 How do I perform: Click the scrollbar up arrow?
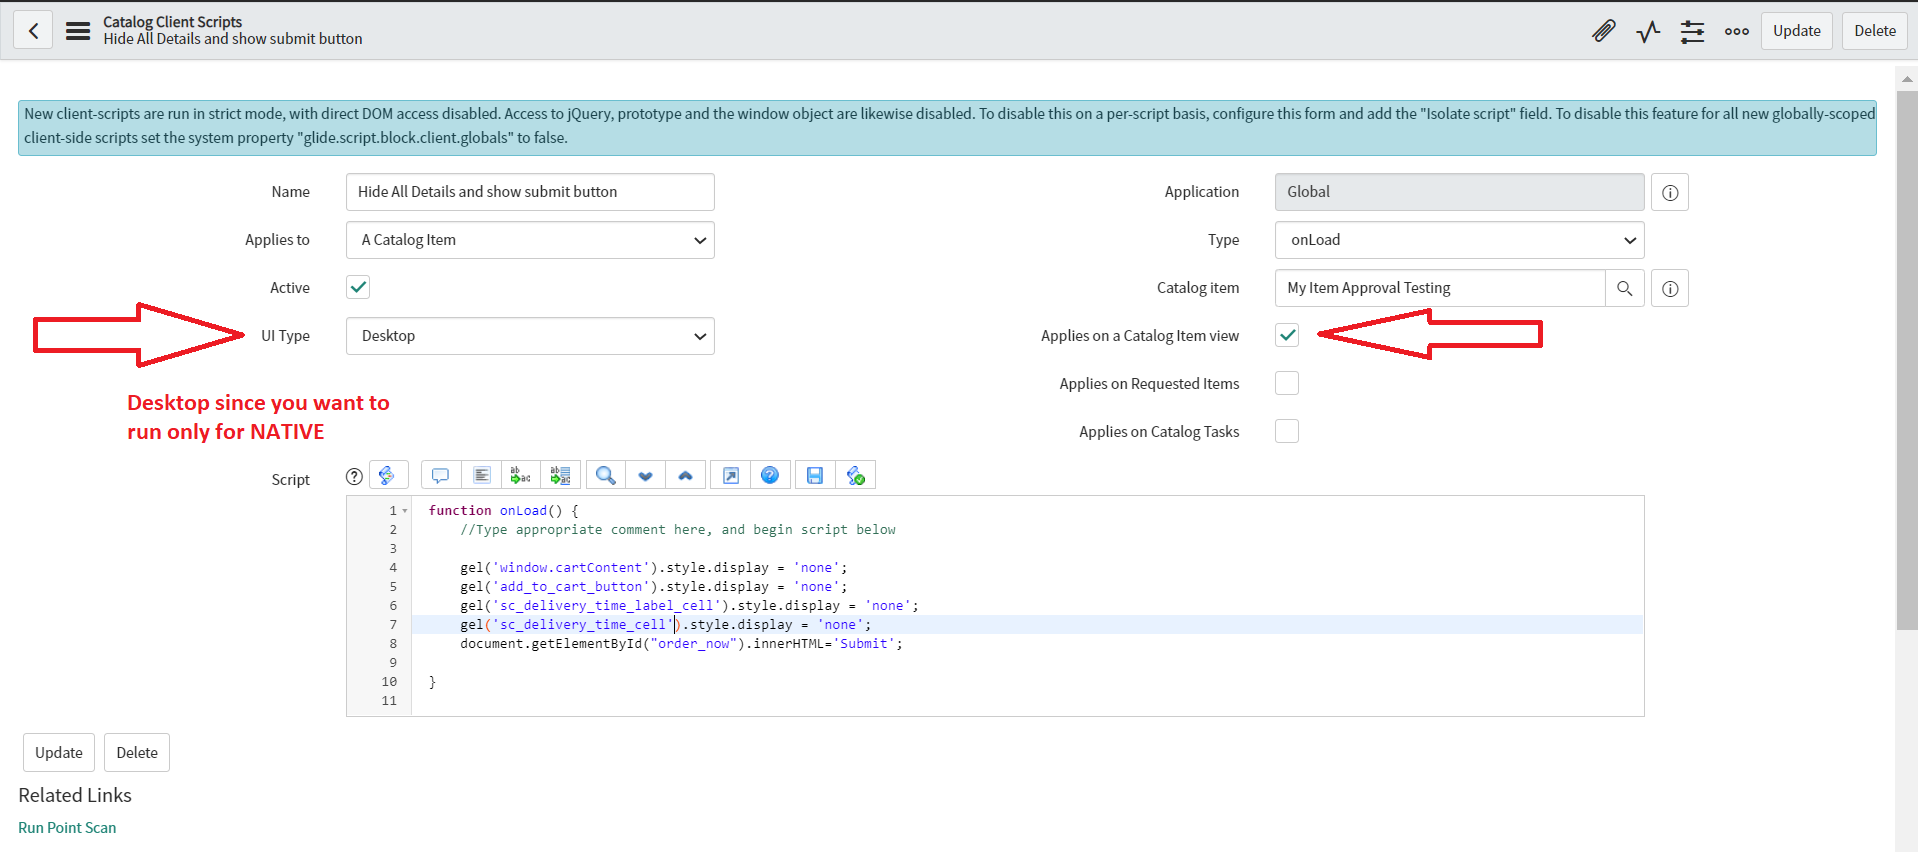tap(1907, 78)
